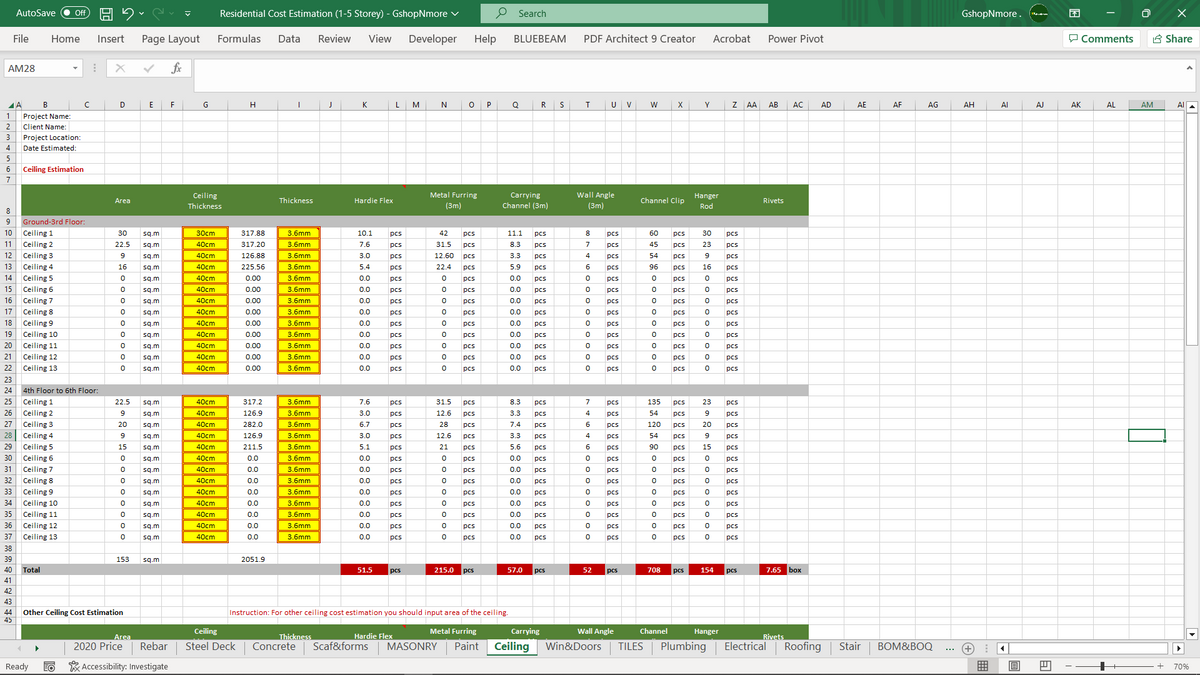Open the Comments pane button
The image size is (1200, 675).
tap(1100, 38)
